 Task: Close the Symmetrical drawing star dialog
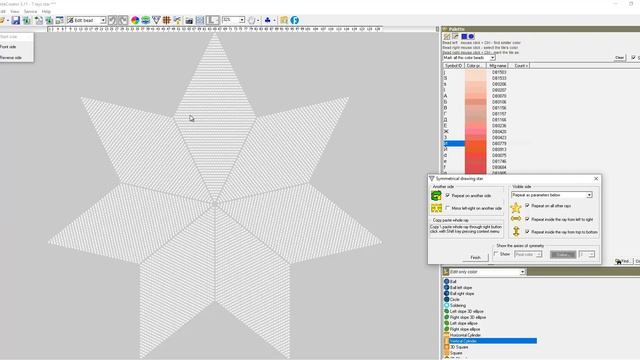(x=596, y=179)
